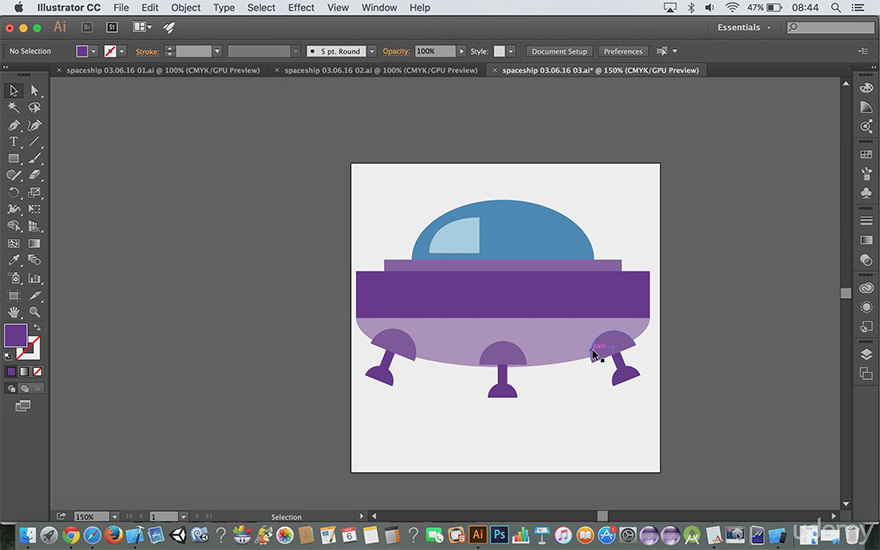The image size is (880, 550).
Task: Open the Symbols panel icon
Action: pos(866,192)
